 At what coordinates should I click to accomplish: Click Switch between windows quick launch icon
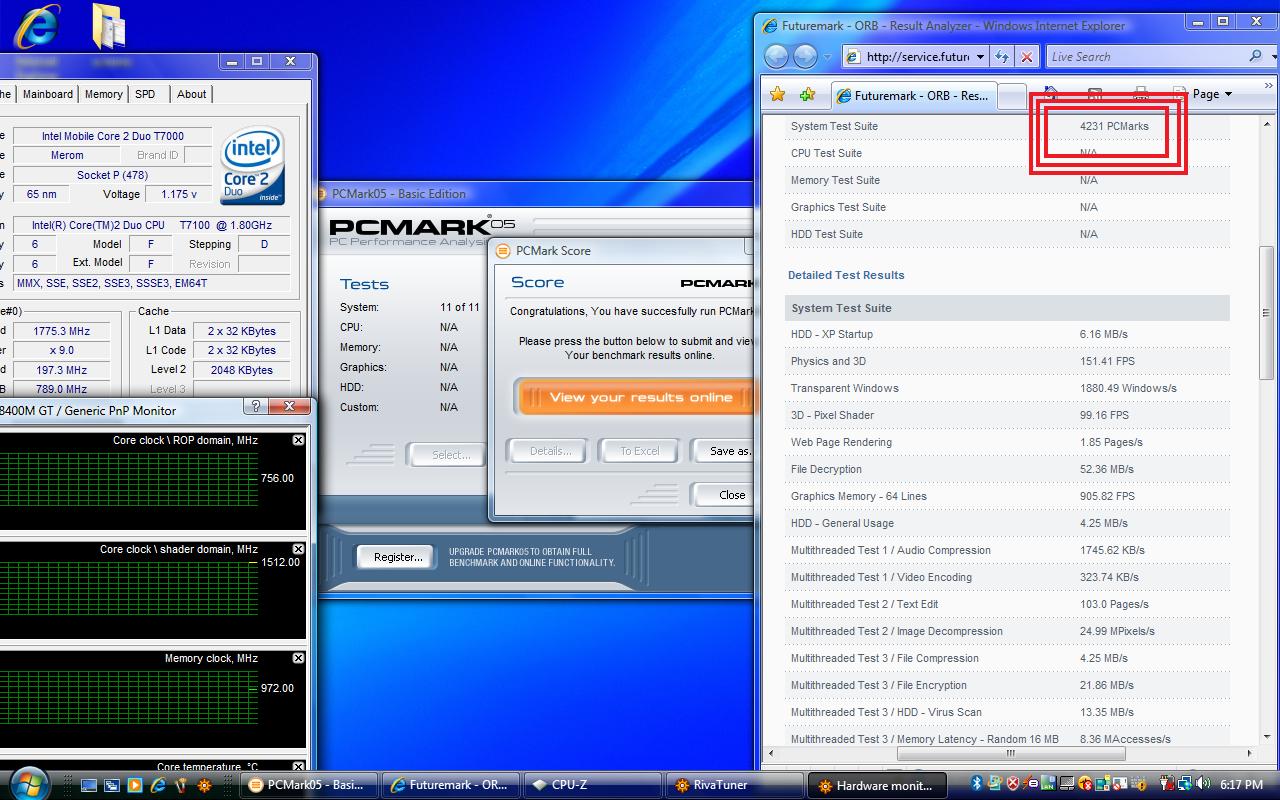click(112, 785)
